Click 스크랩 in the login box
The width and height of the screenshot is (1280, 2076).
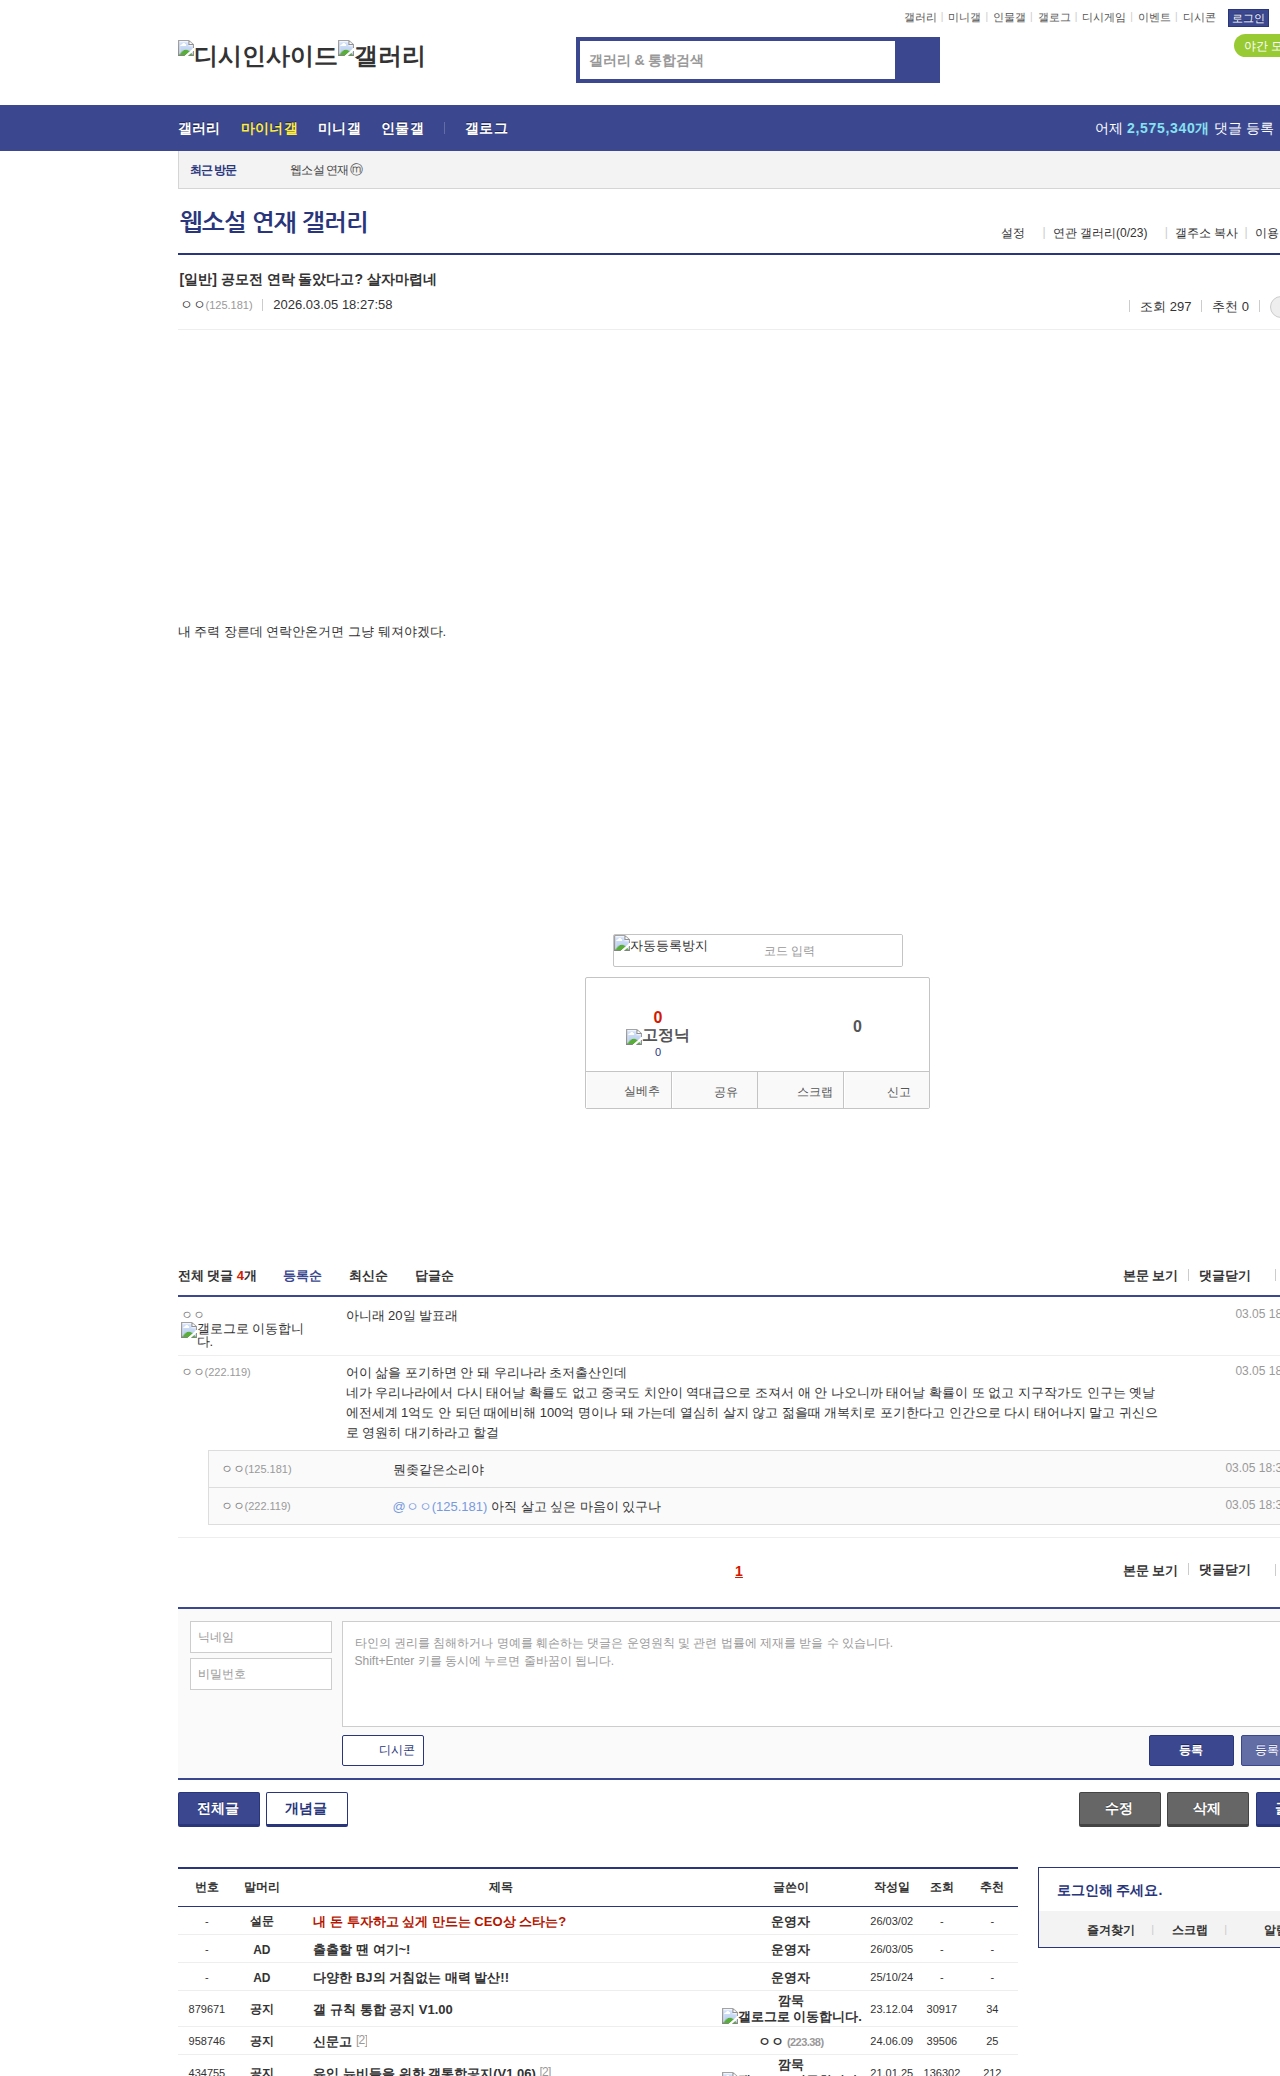[1190, 1930]
